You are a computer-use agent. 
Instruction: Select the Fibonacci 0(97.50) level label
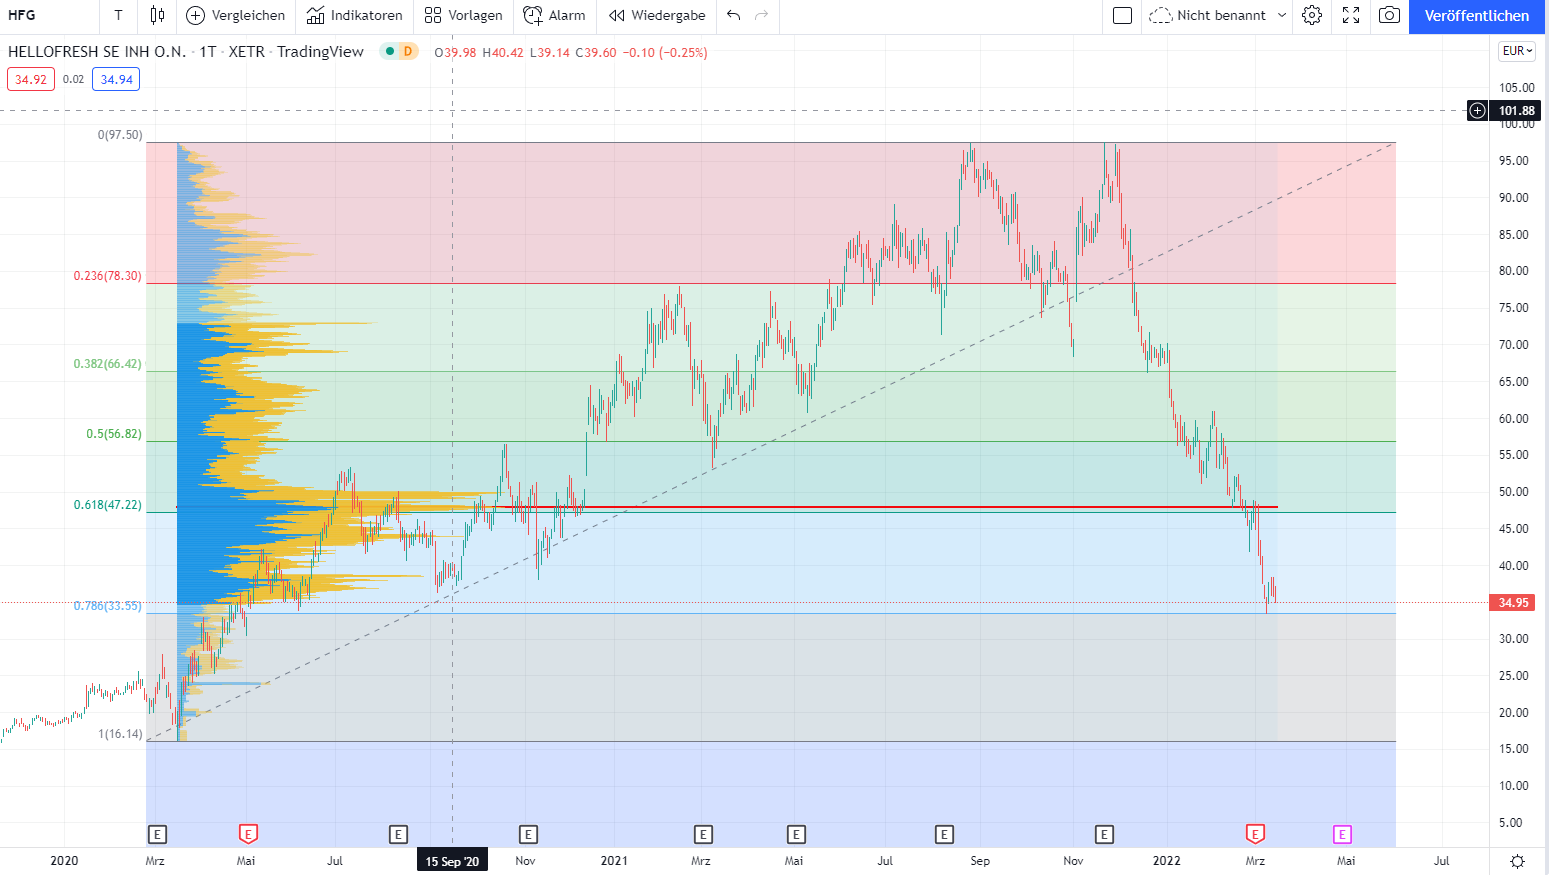click(120, 135)
